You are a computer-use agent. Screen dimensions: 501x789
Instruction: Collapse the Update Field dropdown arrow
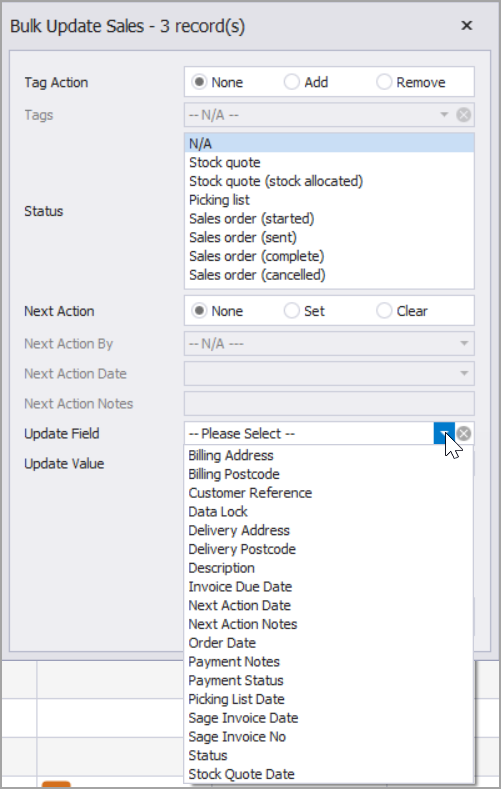coord(444,434)
